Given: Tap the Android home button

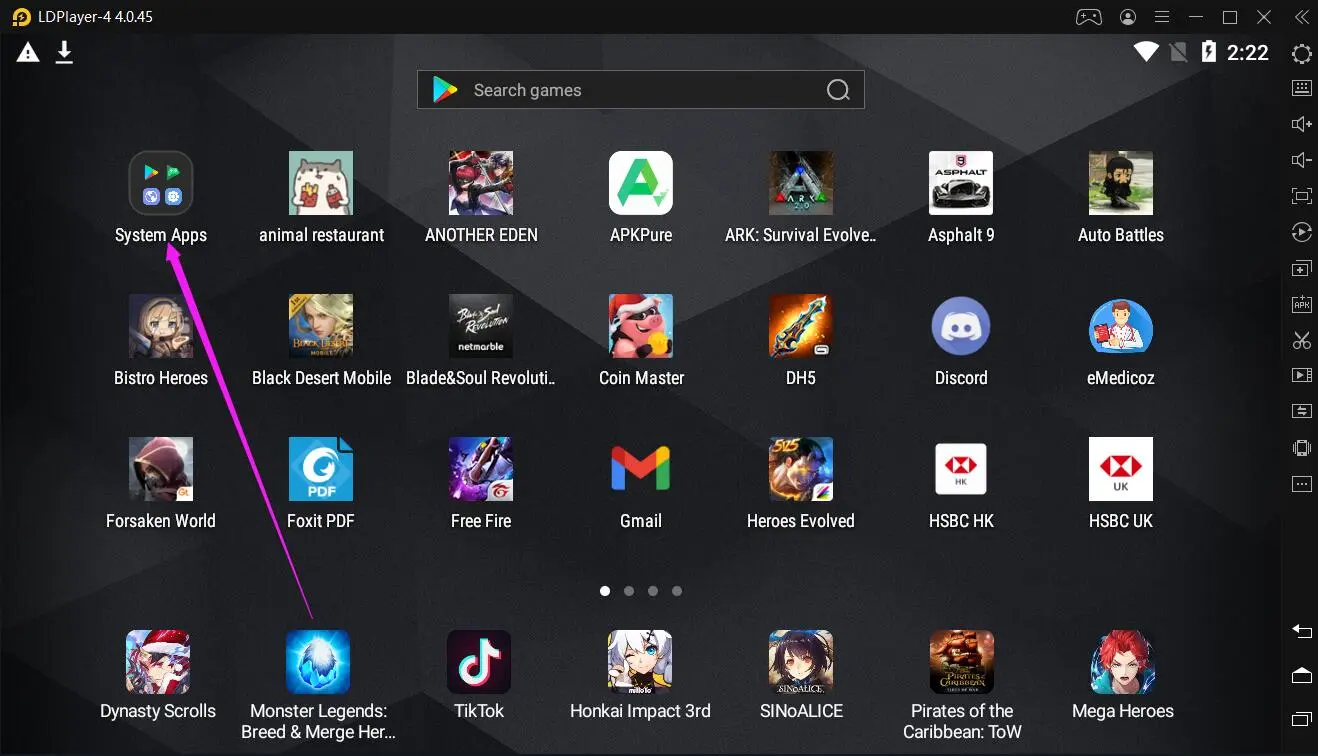Looking at the screenshot, I should [1302, 676].
